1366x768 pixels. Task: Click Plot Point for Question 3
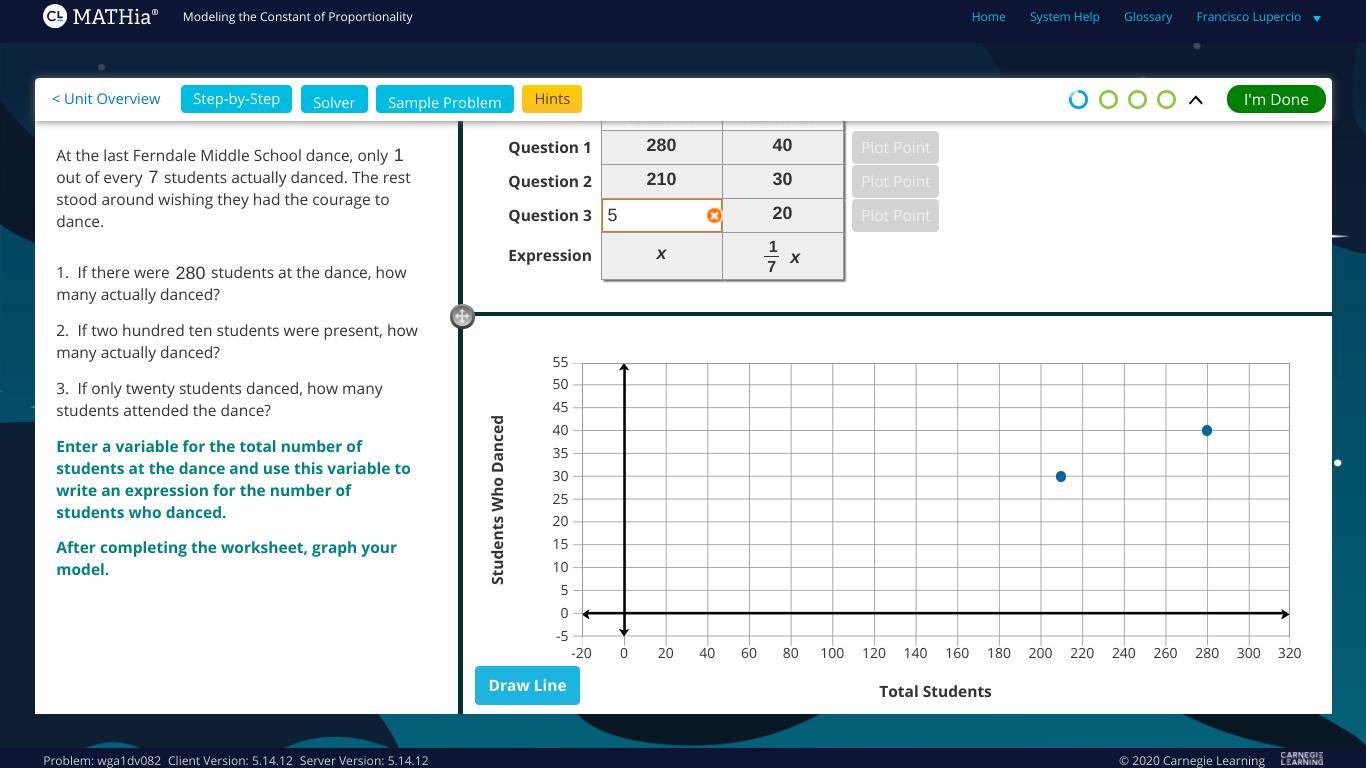pyautogui.click(x=895, y=215)
